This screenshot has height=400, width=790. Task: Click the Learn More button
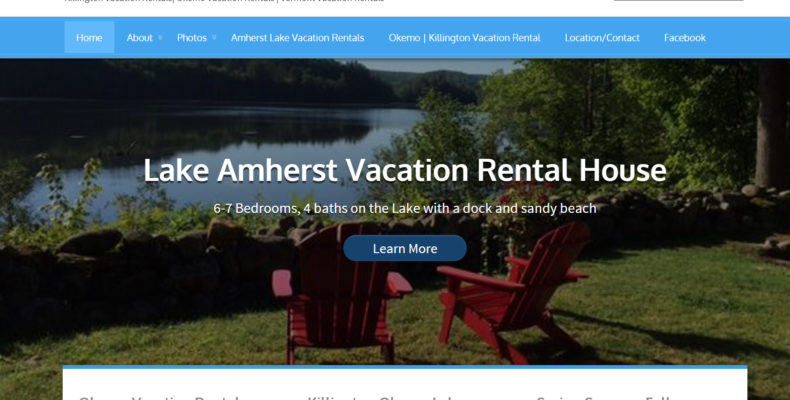pos(405,248)
